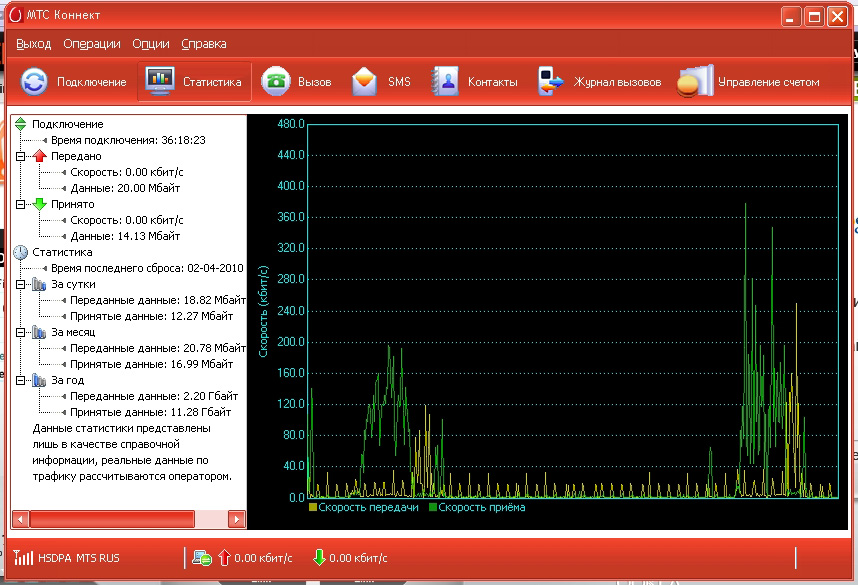This screenshot has width=858, height=585.
Task: Open the Журнал вызовов call log icon
Action: click(x=551, y=82)
